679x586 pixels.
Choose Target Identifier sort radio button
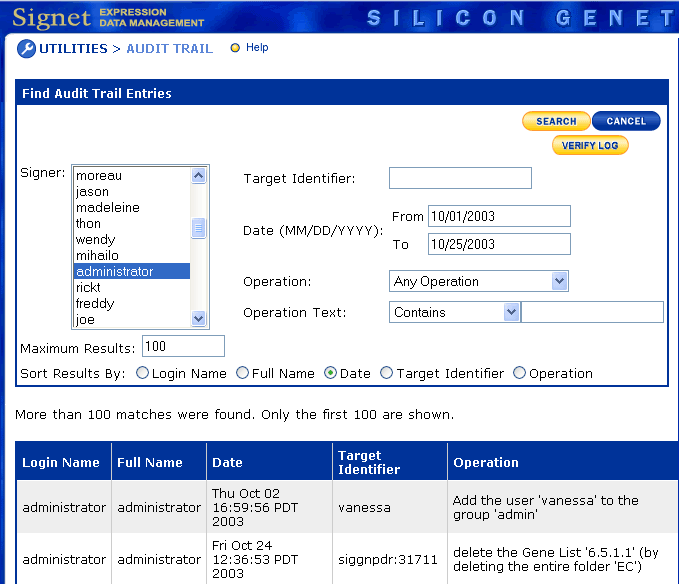[x=387, y=373]
